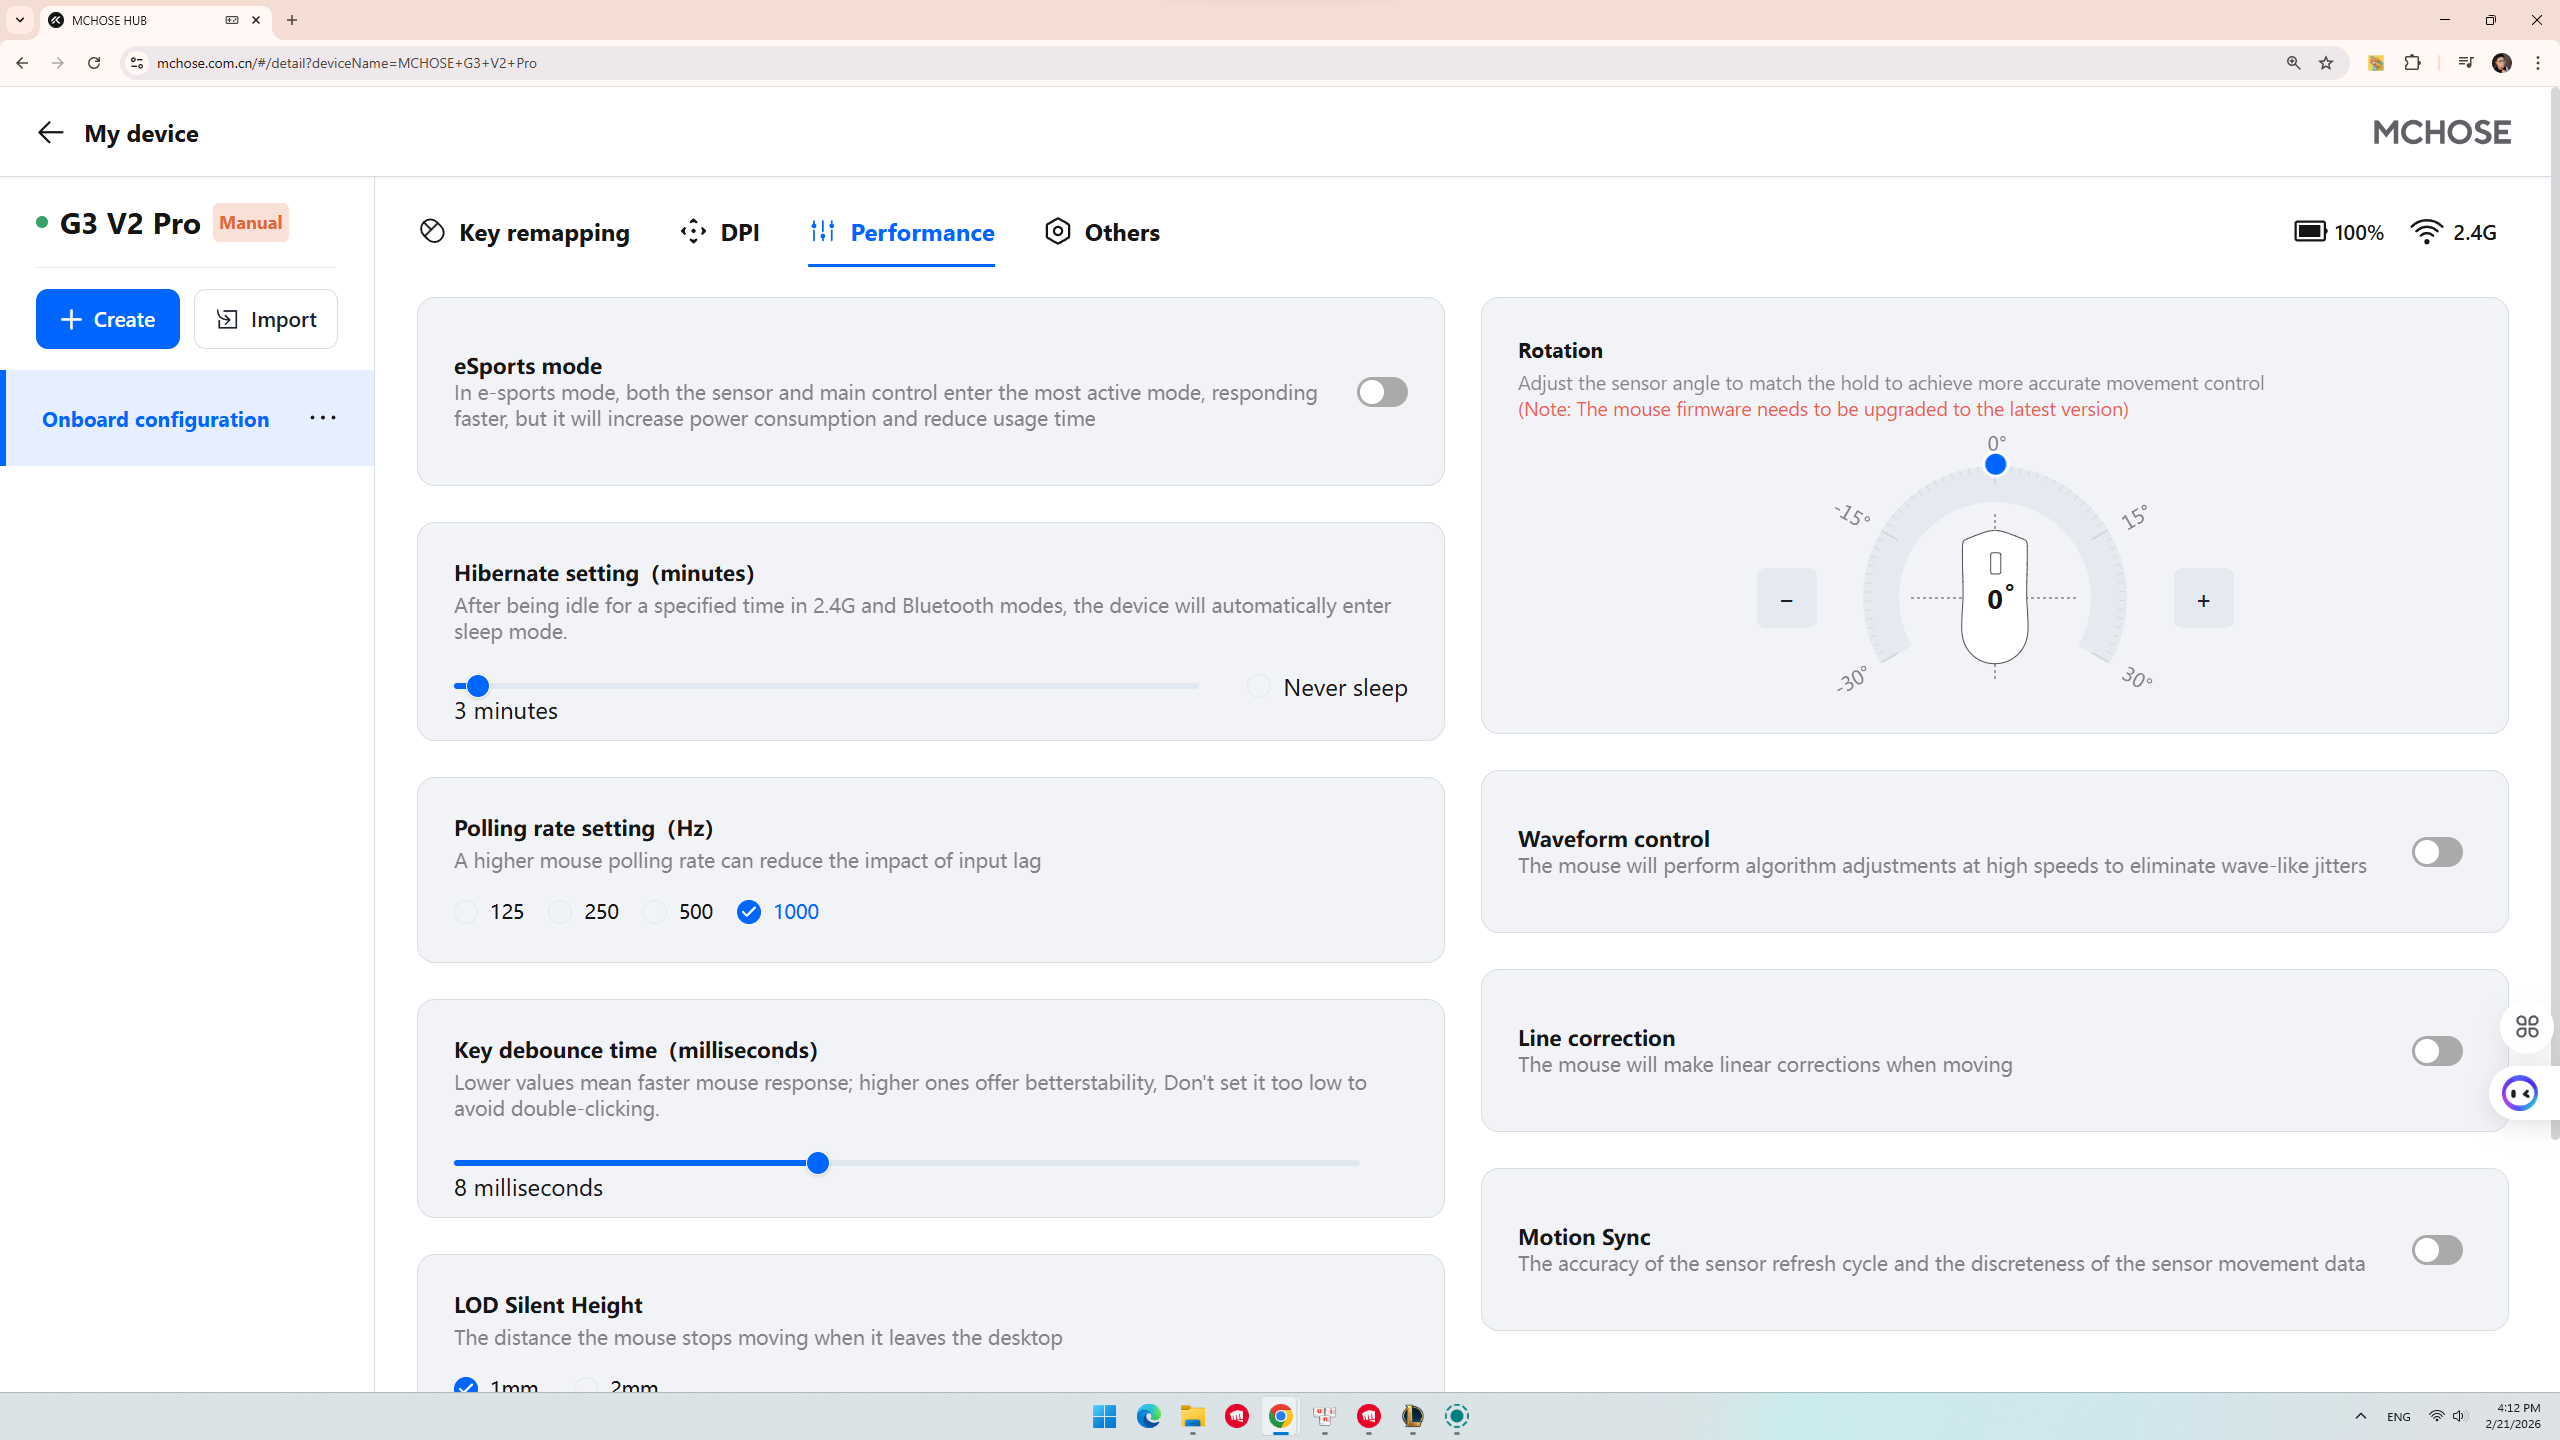Bookmark this page with the star icon
Viewport: 2560px width, 1440px height.
(2326, 63)
